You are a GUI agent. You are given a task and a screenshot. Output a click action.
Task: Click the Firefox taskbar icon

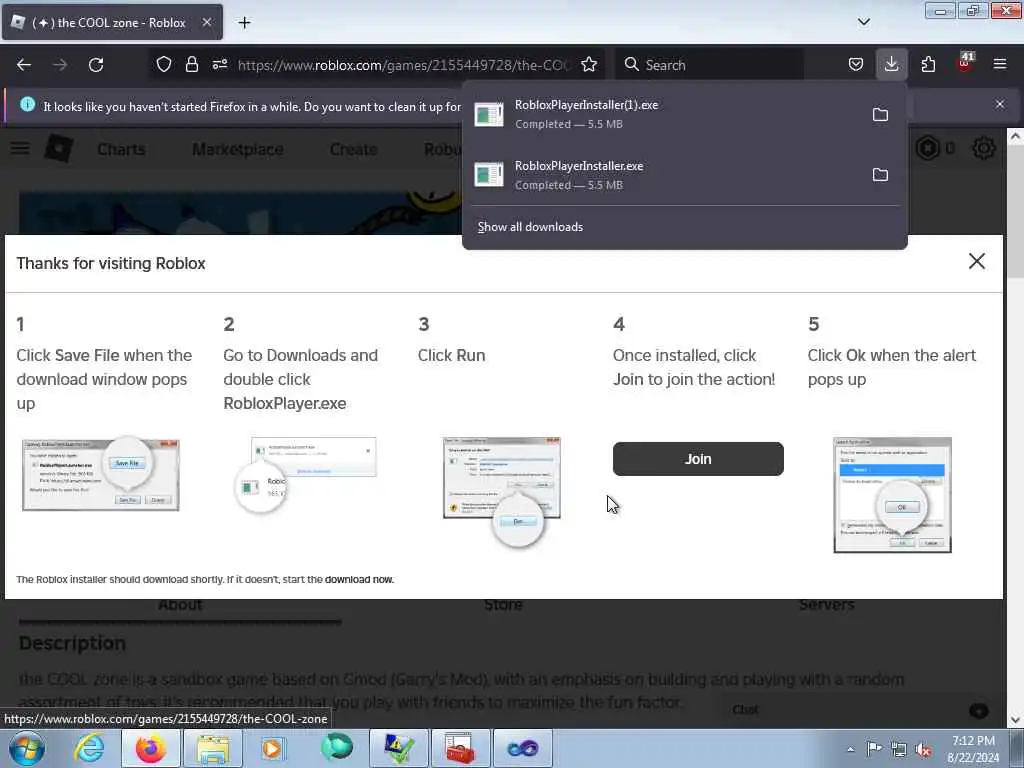pyautogui.click(x=151, y=748)
